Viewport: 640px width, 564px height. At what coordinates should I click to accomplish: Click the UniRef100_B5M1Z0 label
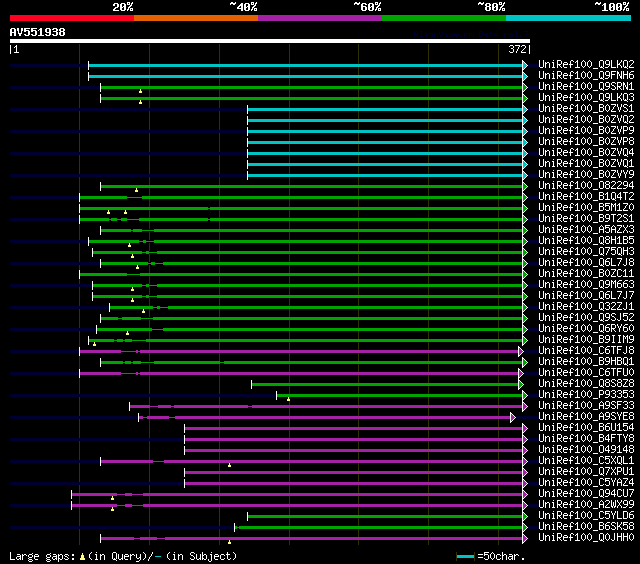pyautogui.click(x=586, y=208)
